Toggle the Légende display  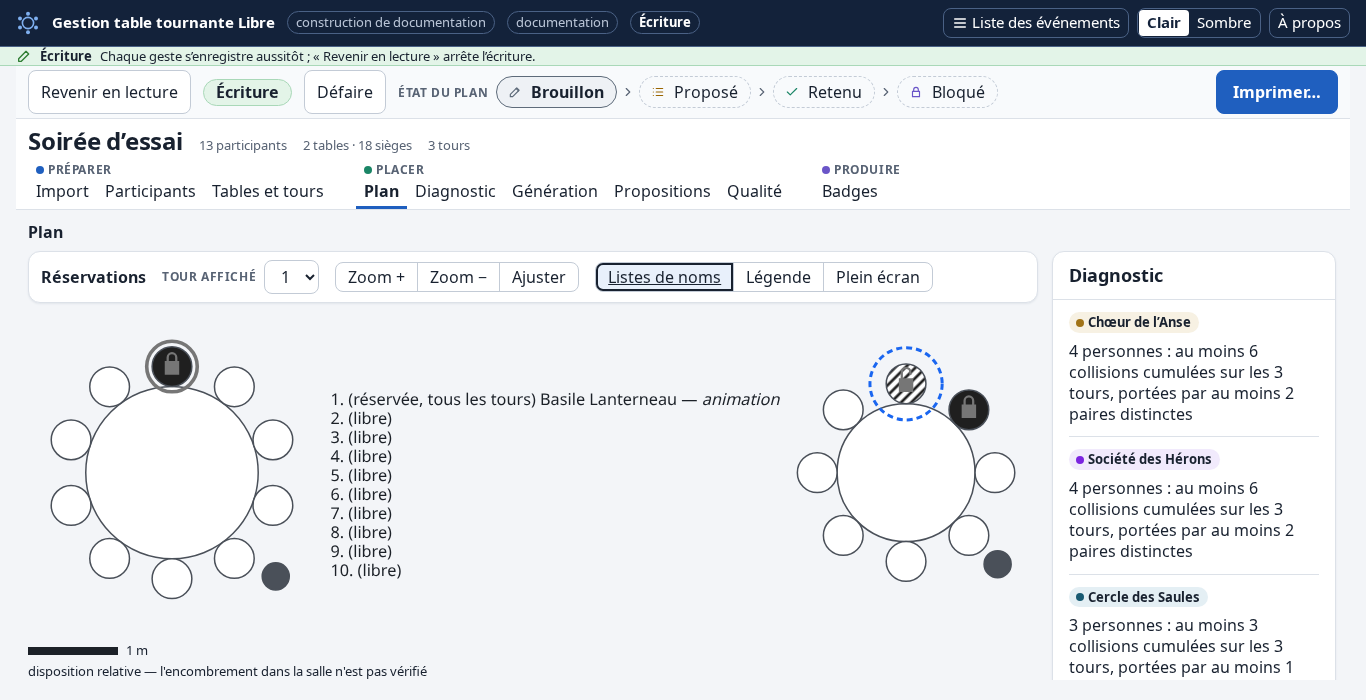click(x=778, y=277)
